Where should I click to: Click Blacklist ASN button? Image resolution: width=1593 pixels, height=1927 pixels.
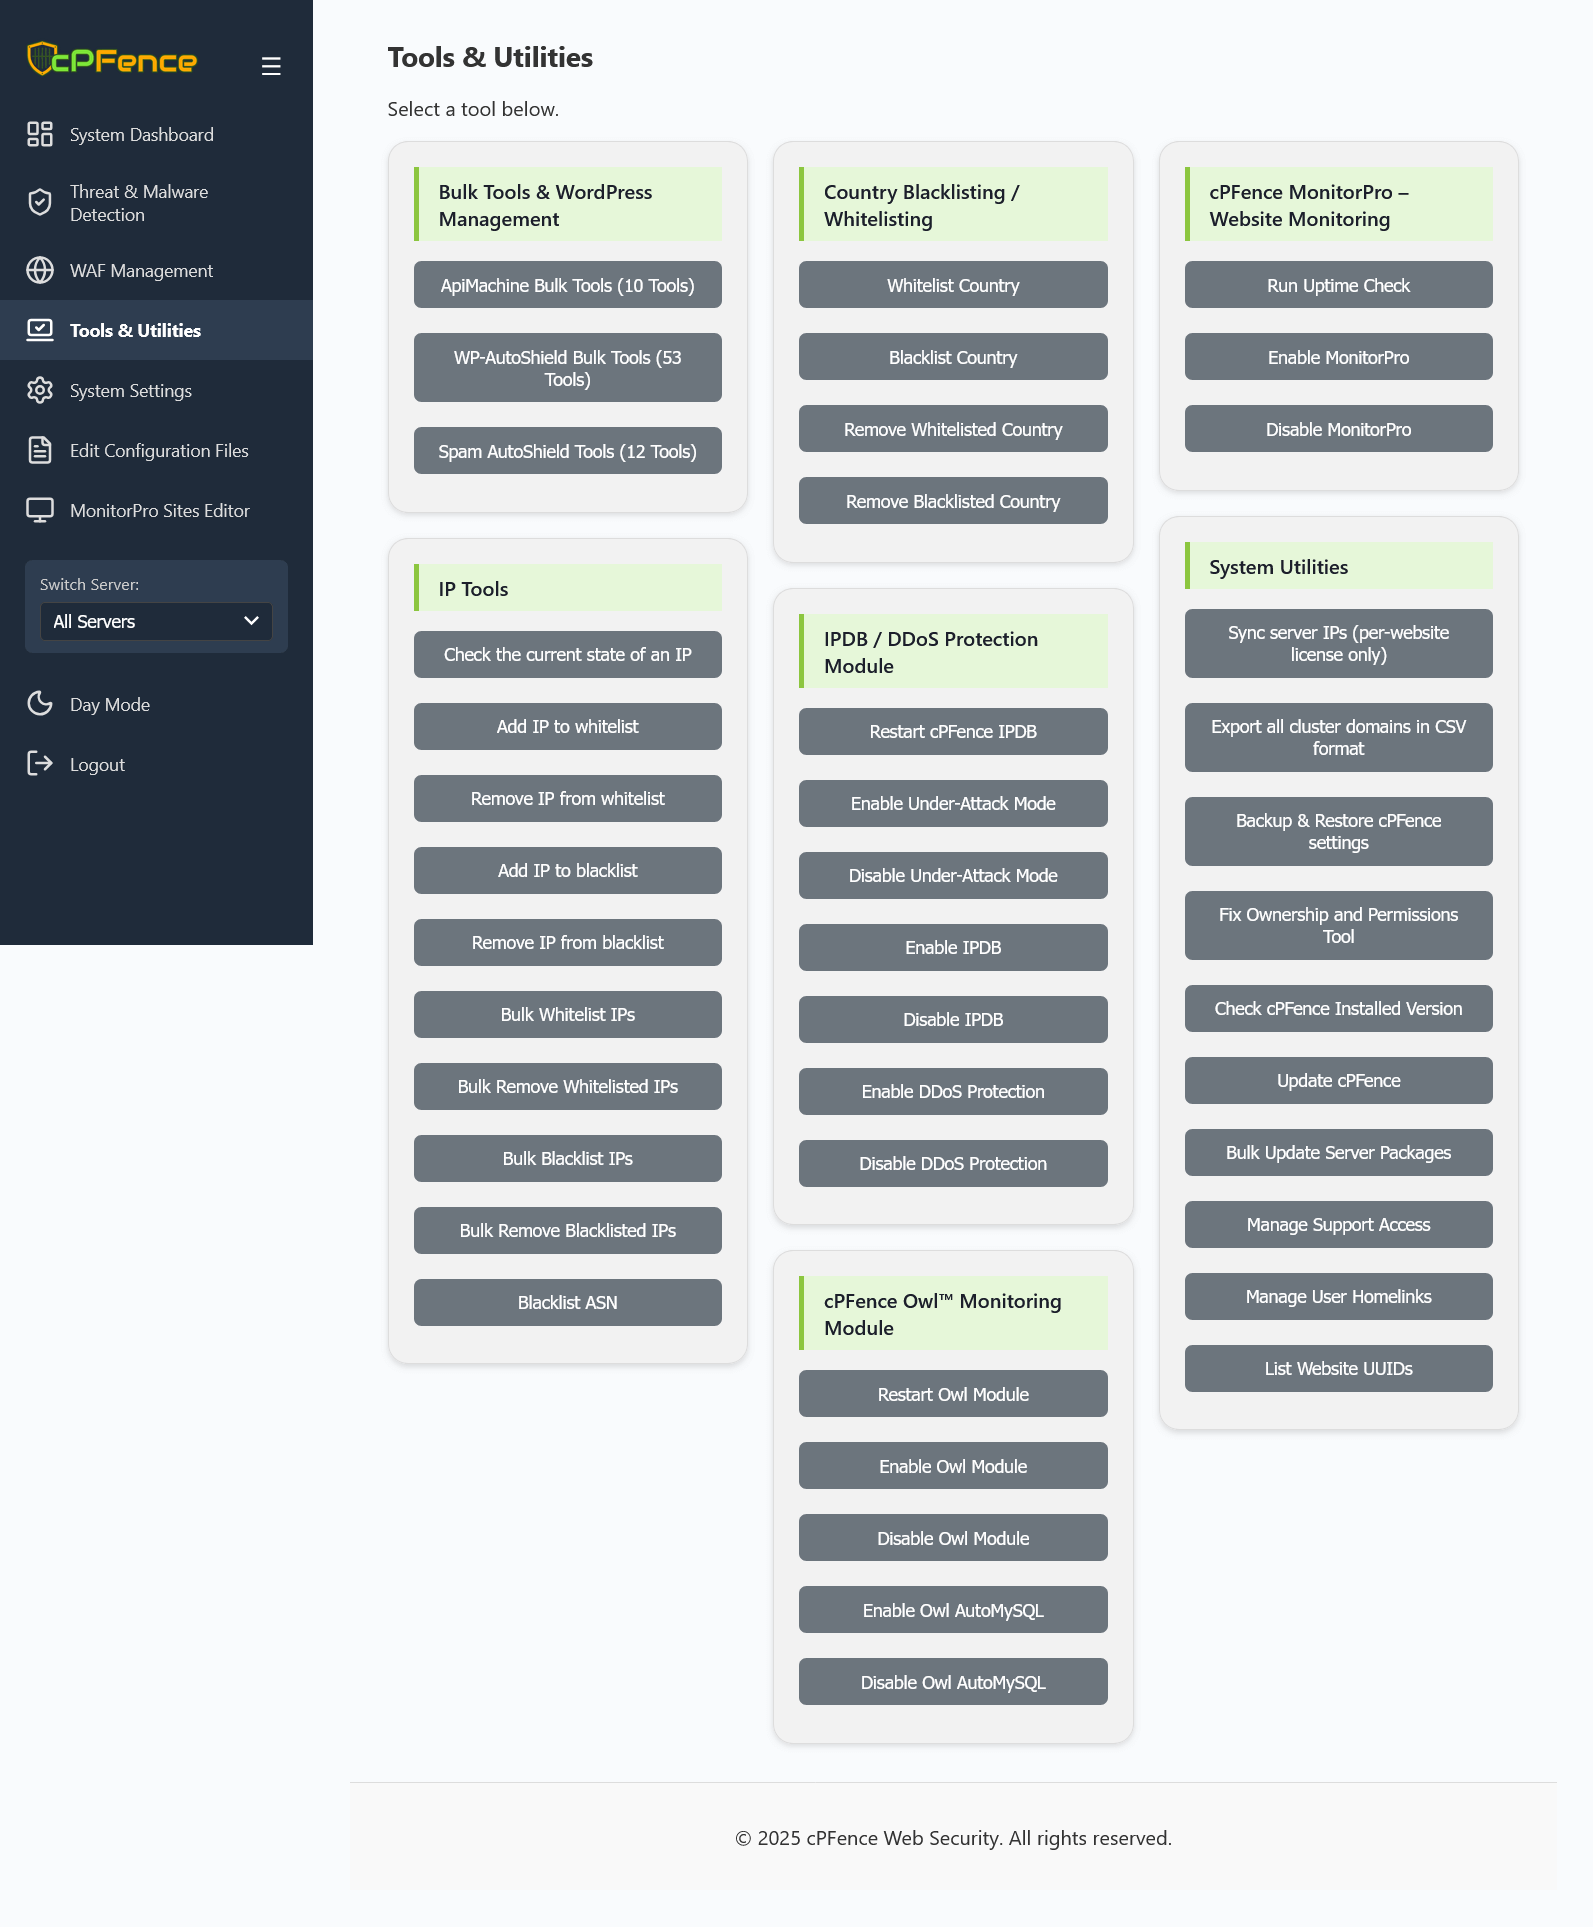point(568,1302)
